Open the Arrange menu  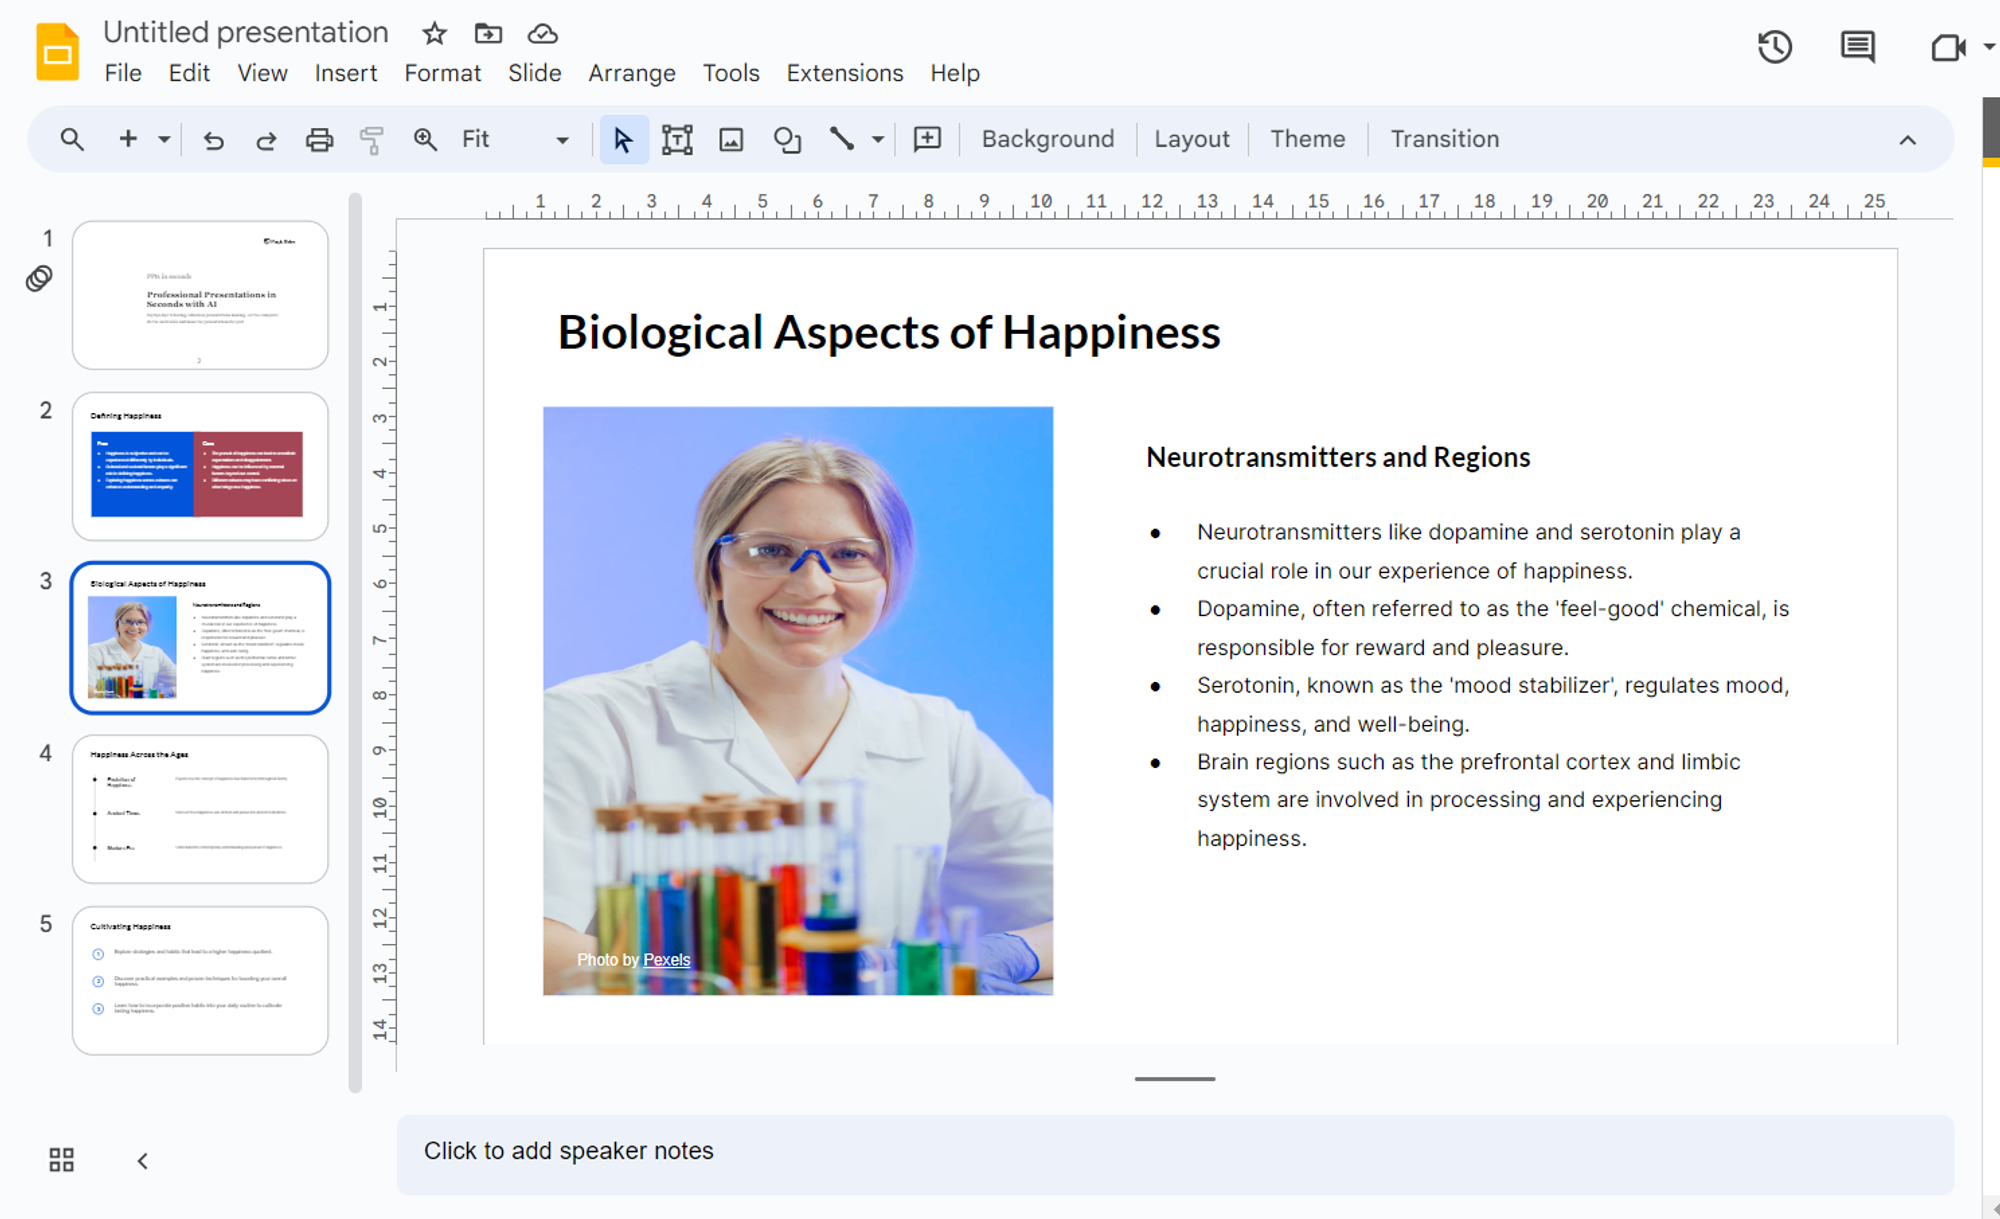point(631,73)
